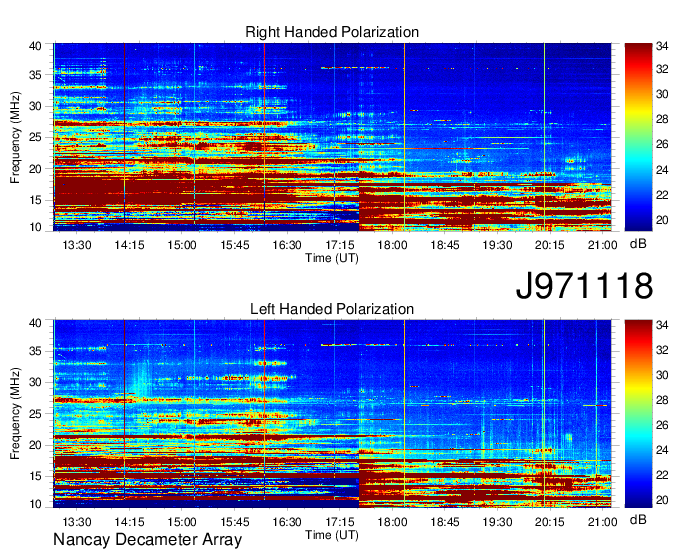Click 16:30 tick on top time axis
680x552 pixels.
tap(287, 245)
